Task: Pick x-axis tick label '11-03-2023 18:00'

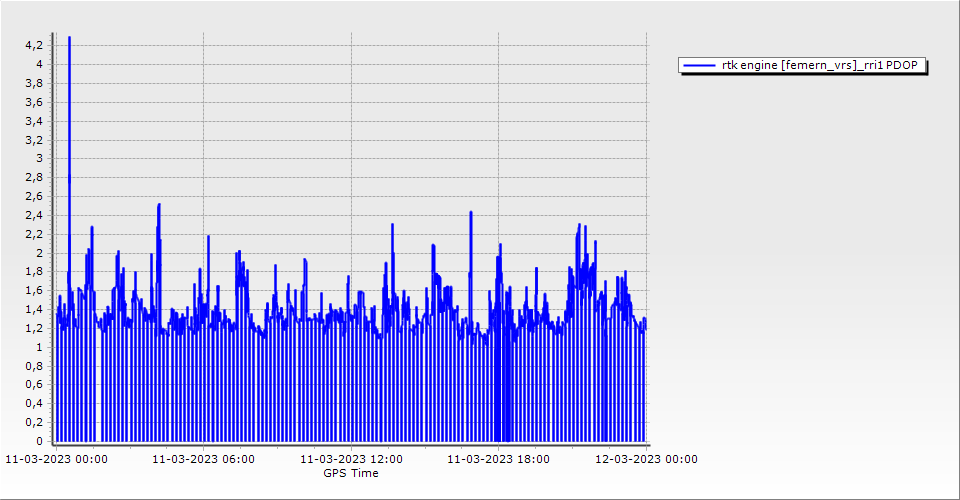Action: click(x=498, y=459)
